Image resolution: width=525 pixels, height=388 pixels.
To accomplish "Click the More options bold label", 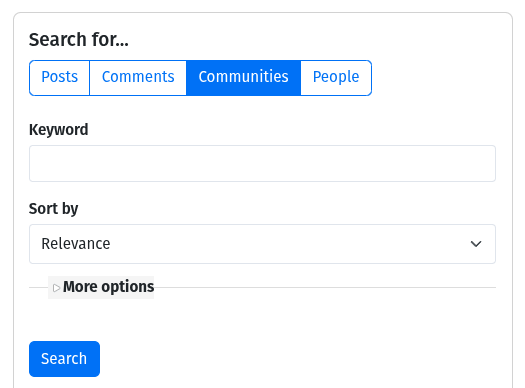I will click(x=108, y=287).
